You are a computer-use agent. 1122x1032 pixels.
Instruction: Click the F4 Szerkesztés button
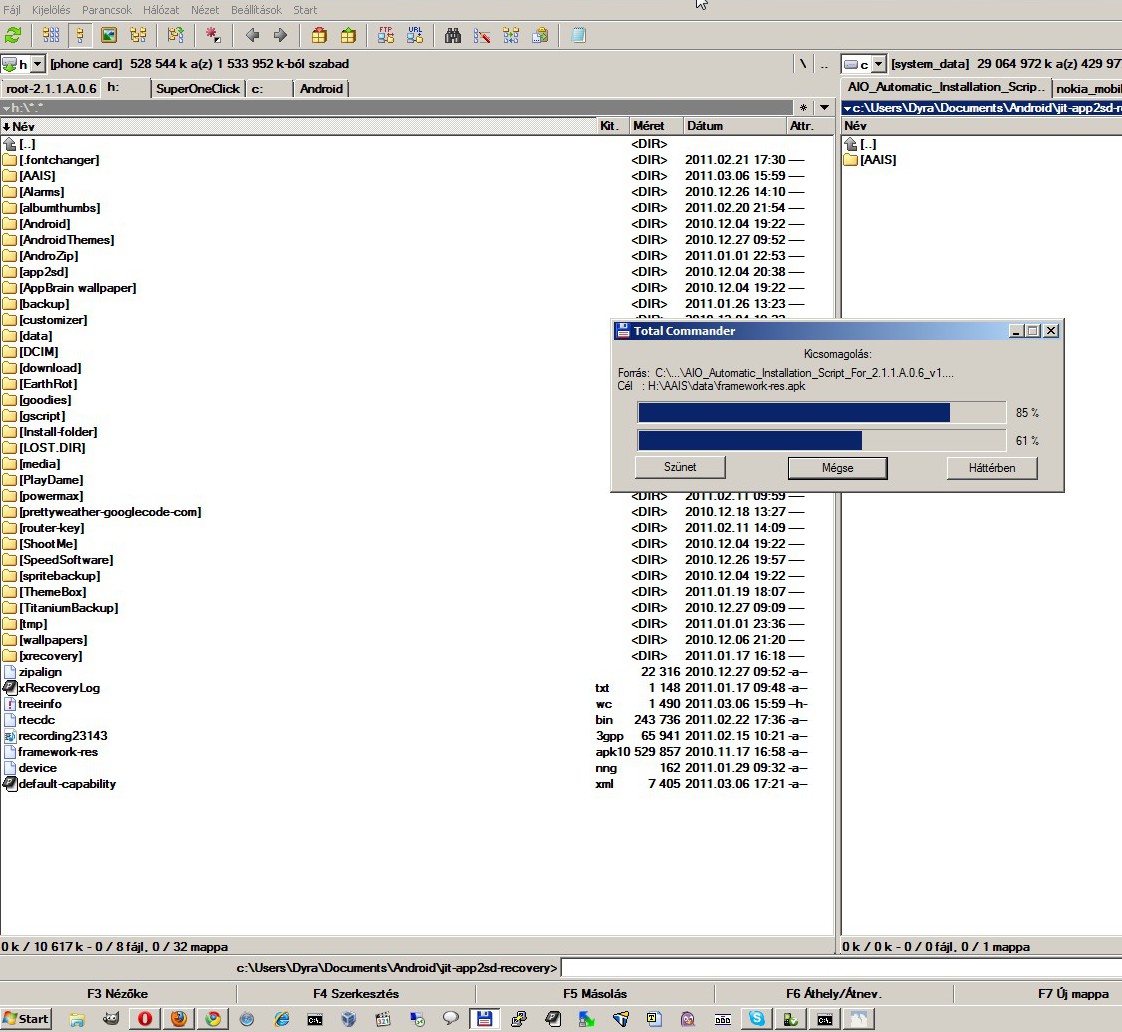356,993
